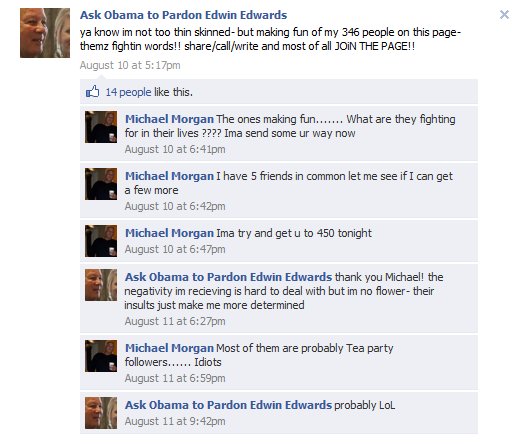
Task: Open the August 10 at 5:17pm post timestamp
Action: pyautogui.click(x=130, y=65)
